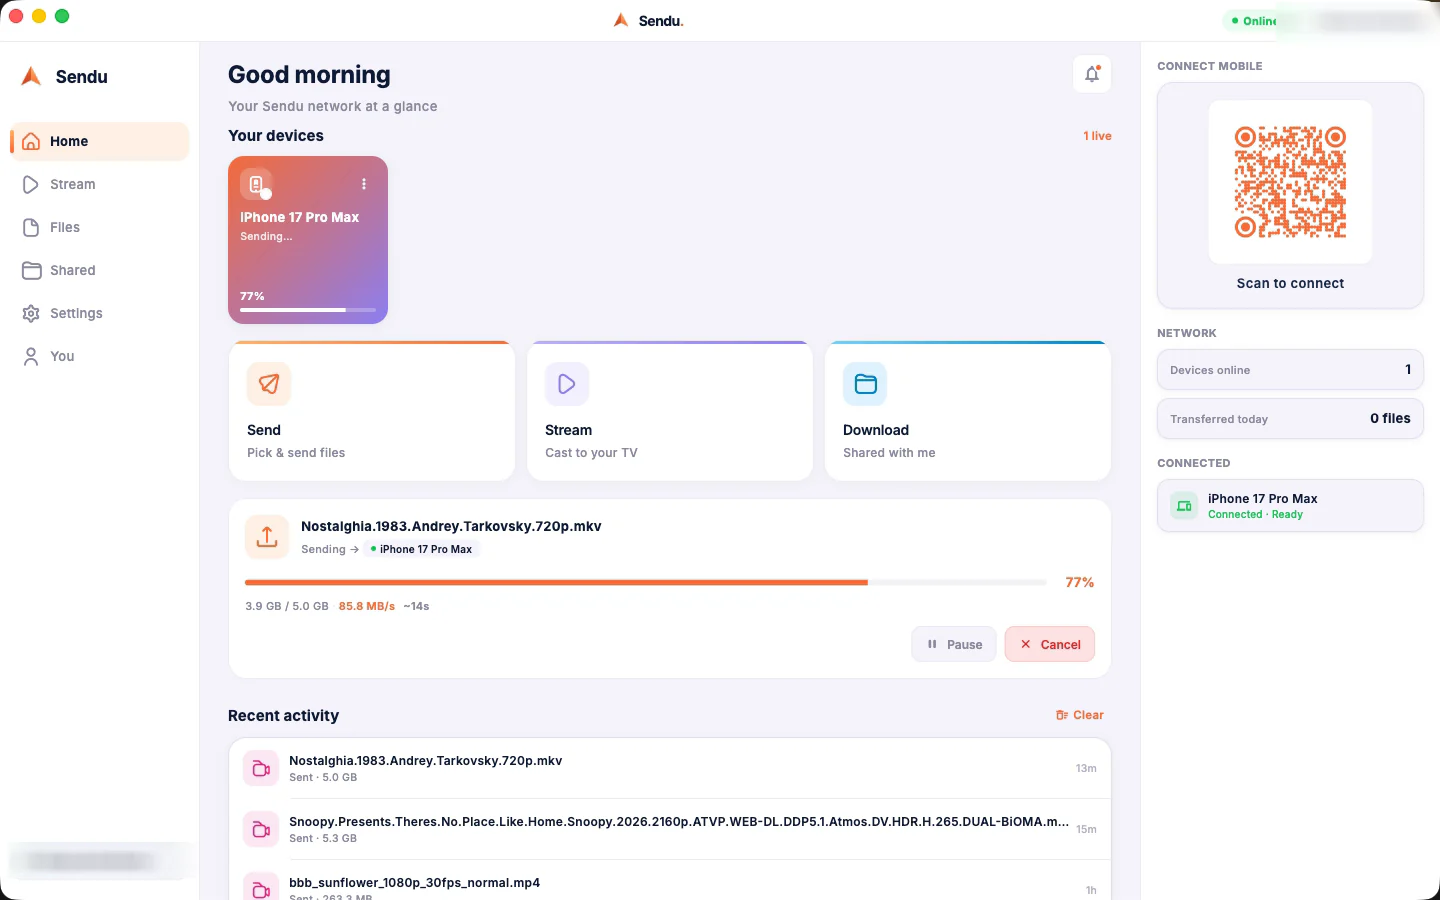Open the You profile section
1440x900 pixels.
click(99, 356)
